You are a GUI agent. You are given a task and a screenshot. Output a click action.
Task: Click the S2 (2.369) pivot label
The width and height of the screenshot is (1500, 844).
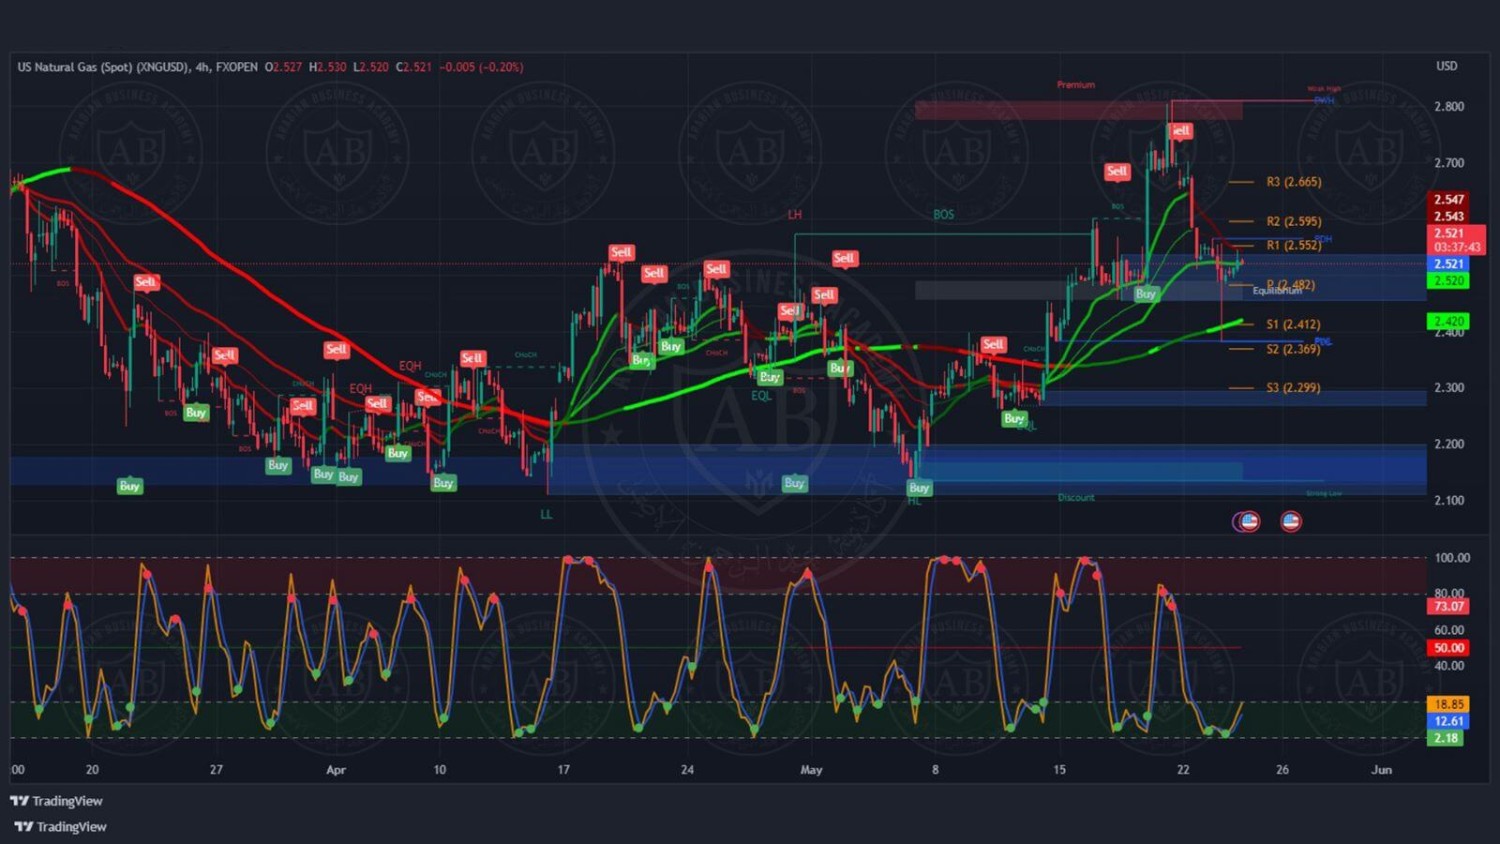[1293, 349]
